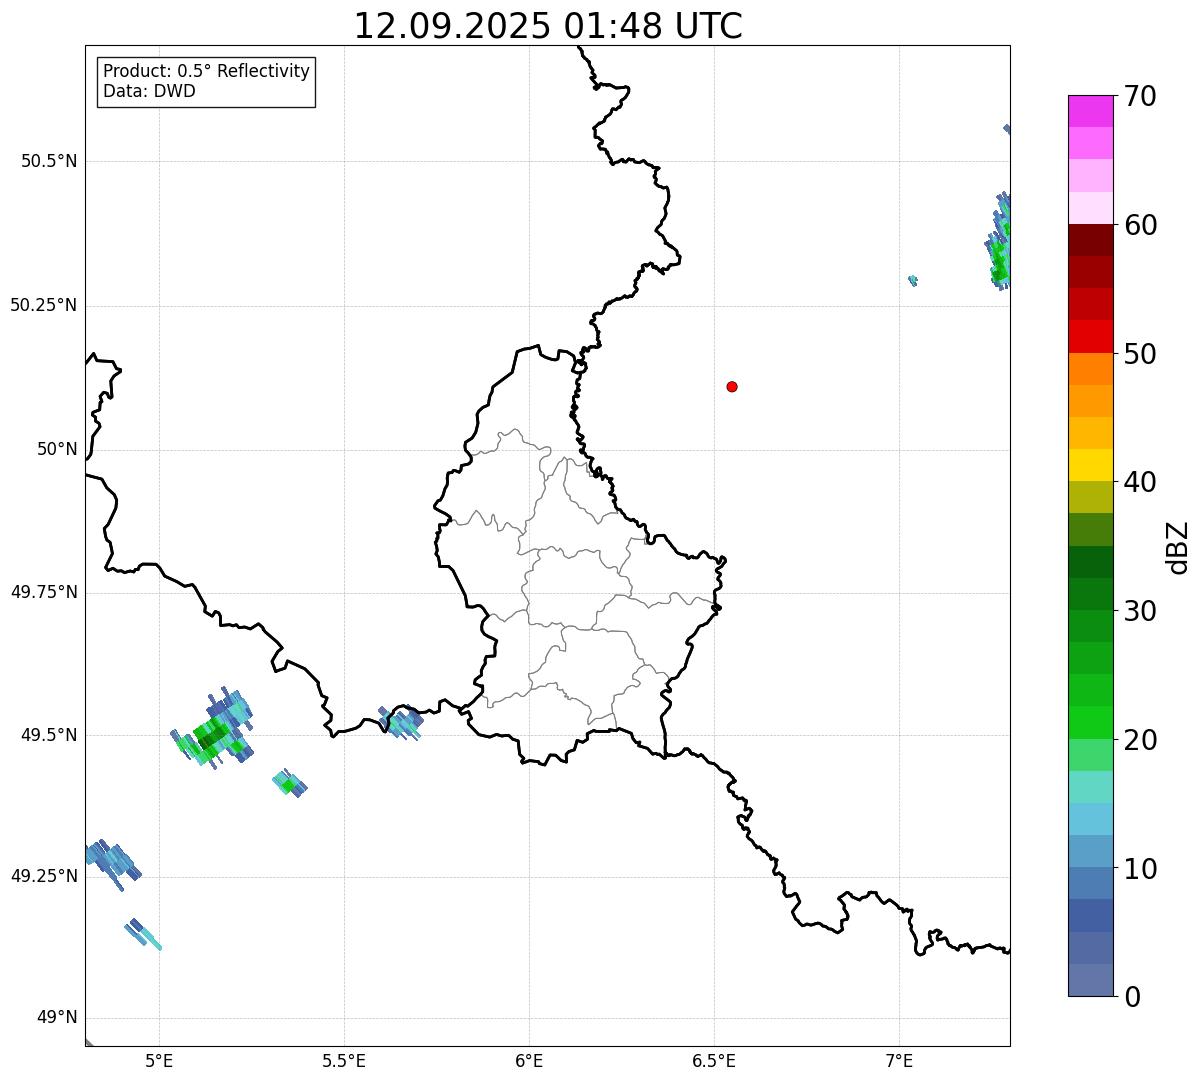
Task: Click the red dot marker on the map
Action: pyautogui.click(x=732, y=387)
